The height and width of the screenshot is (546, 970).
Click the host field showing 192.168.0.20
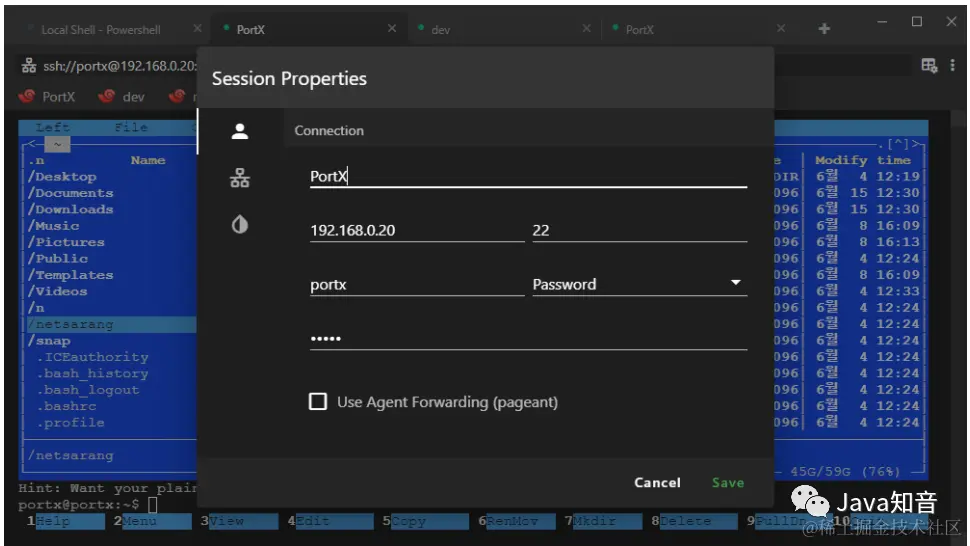pos(417,231)
